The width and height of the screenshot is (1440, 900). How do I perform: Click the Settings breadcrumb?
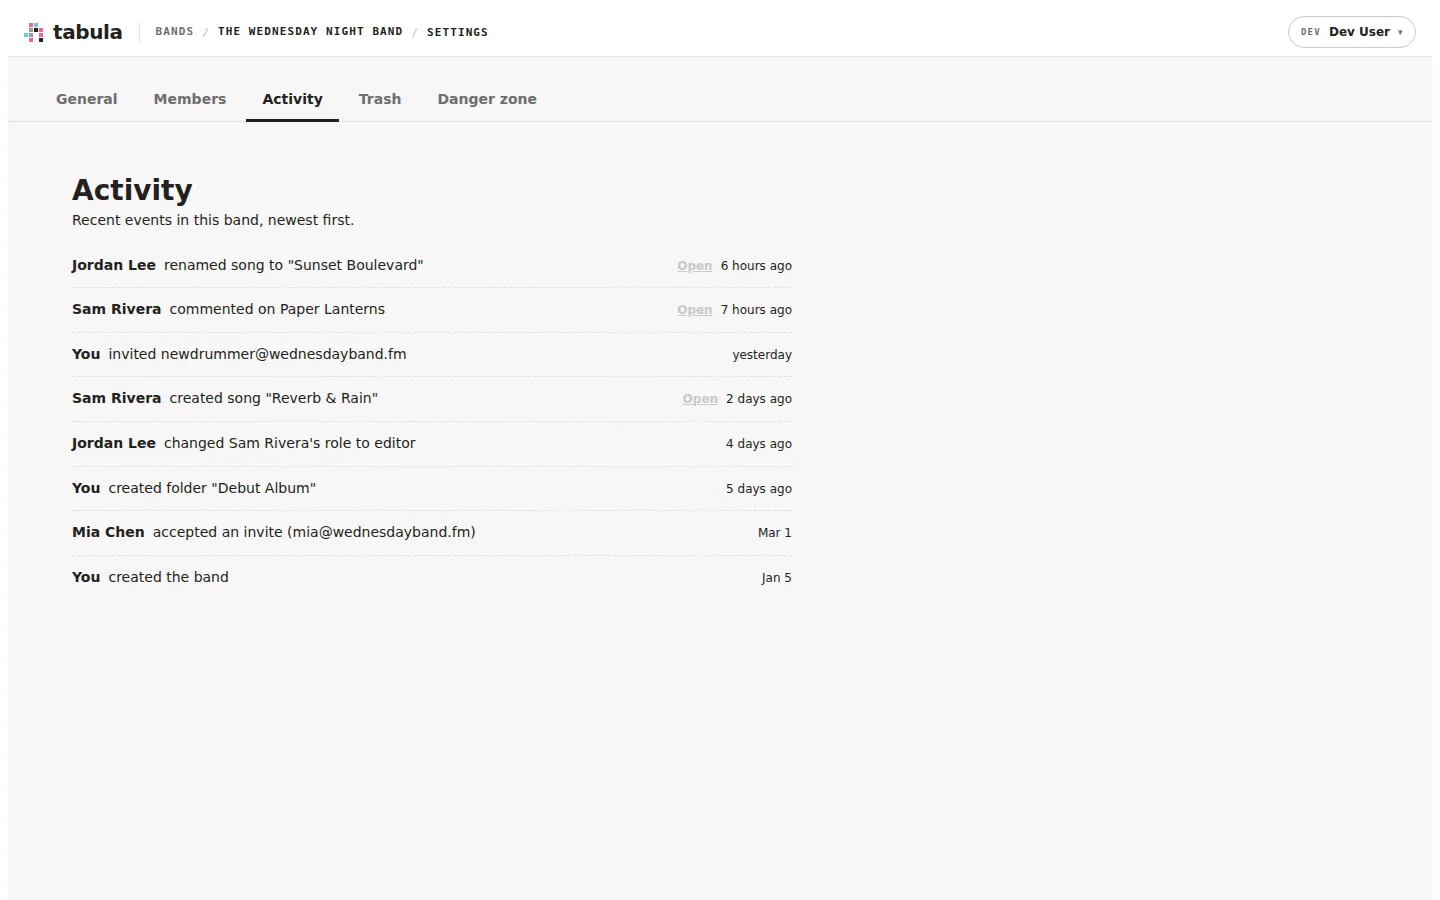pos(457,32)
